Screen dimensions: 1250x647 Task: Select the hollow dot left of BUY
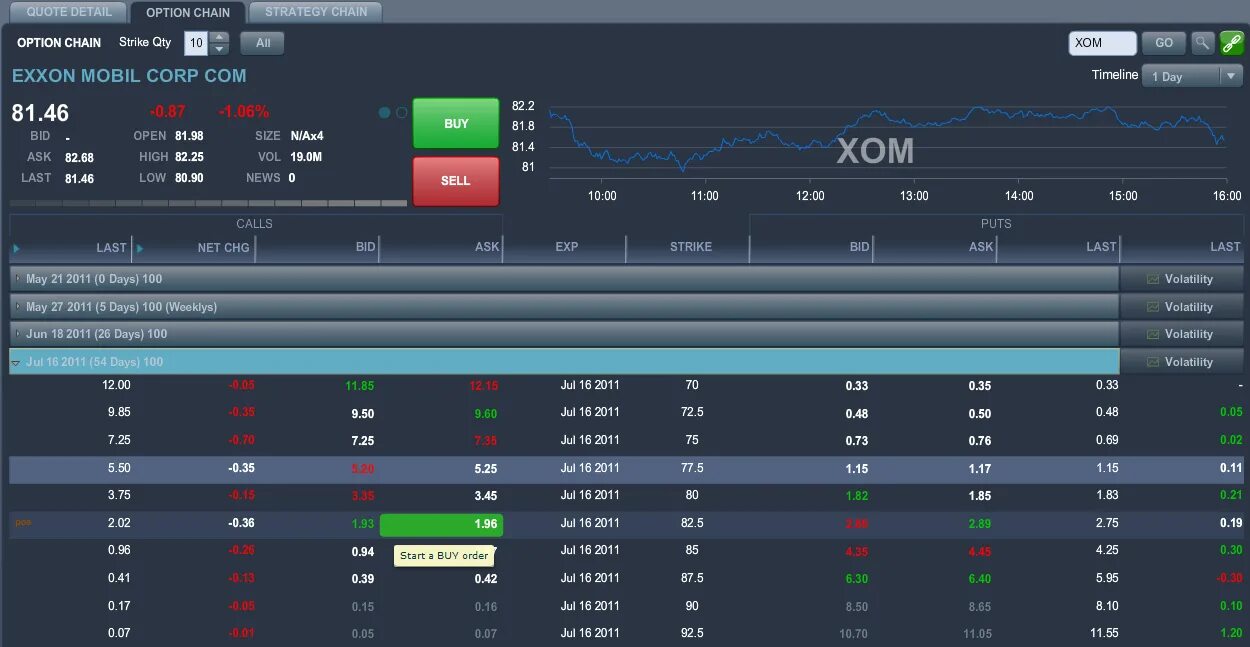(x=402, y=113)
